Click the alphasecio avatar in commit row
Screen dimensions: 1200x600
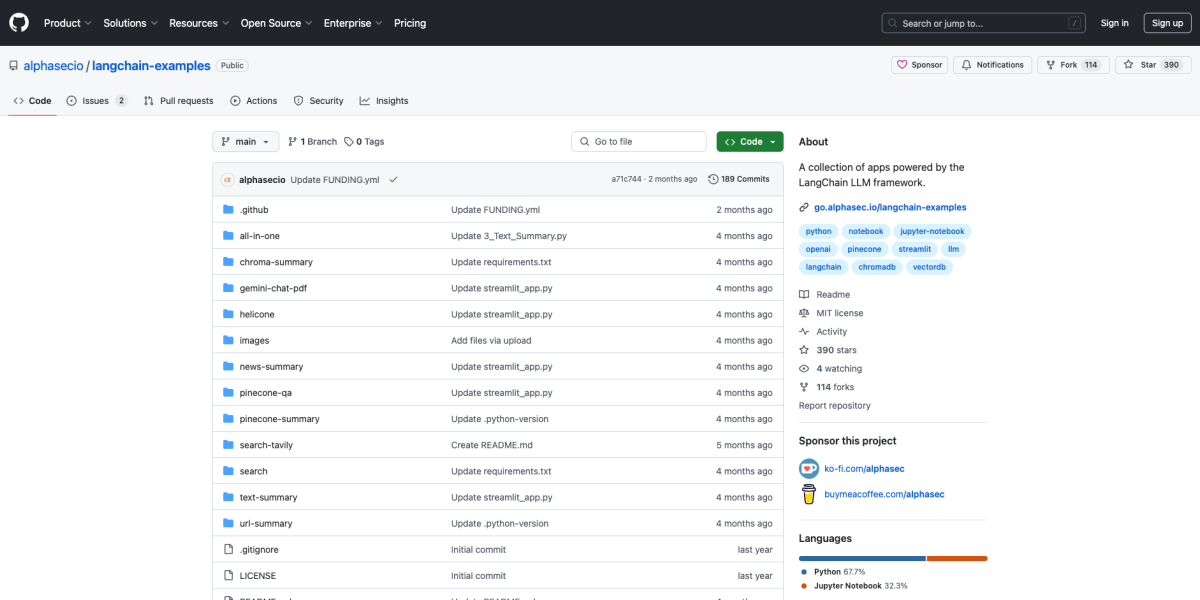[x=228, y=179]
